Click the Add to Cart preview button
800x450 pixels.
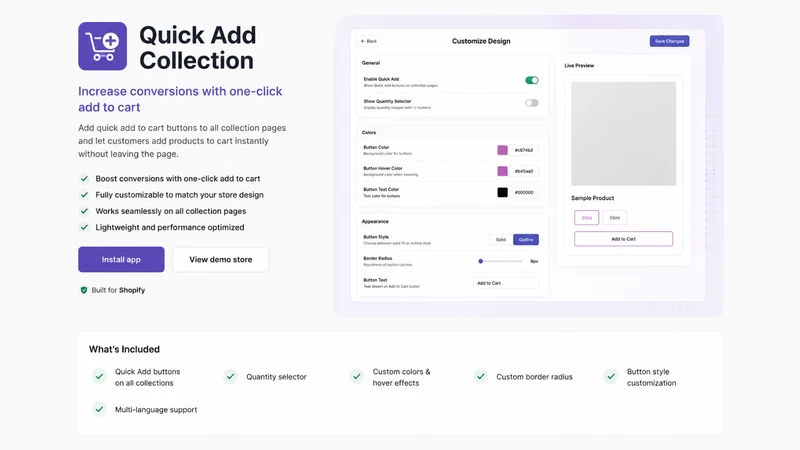click(623, 239)
